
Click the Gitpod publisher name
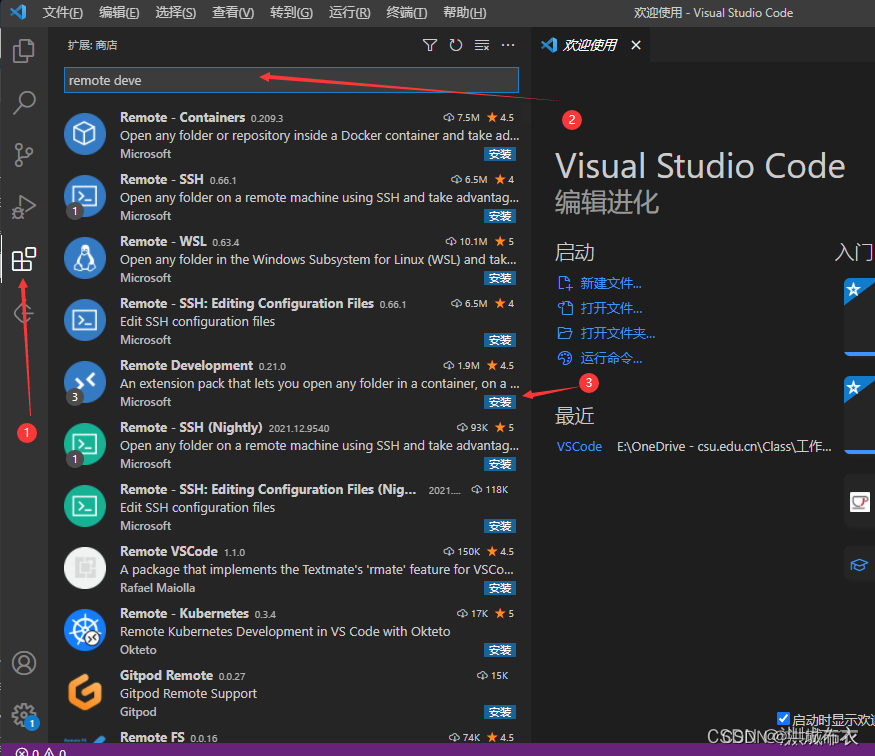138,712
